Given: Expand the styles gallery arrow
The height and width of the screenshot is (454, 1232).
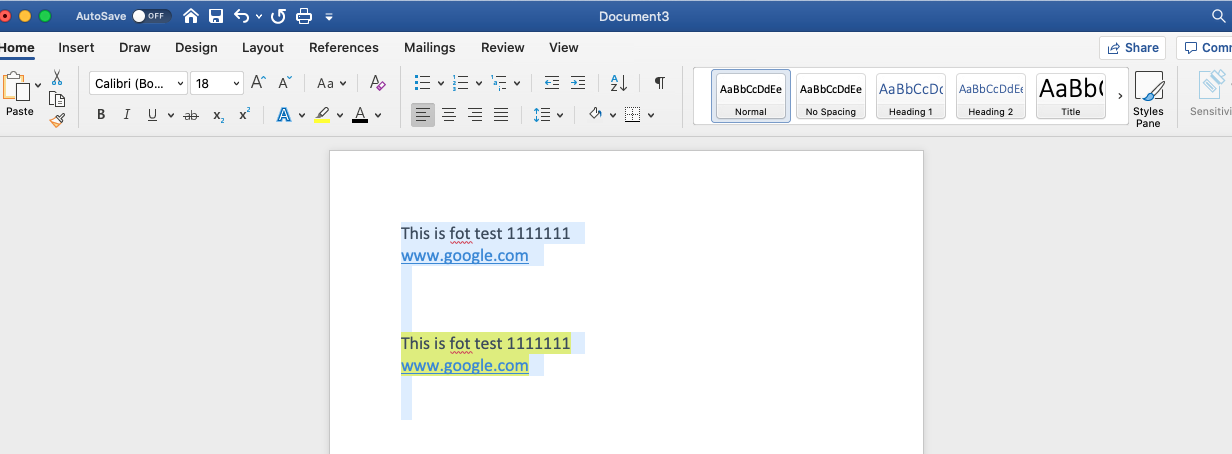Looking at the screenshot, I should [1120, 96].
